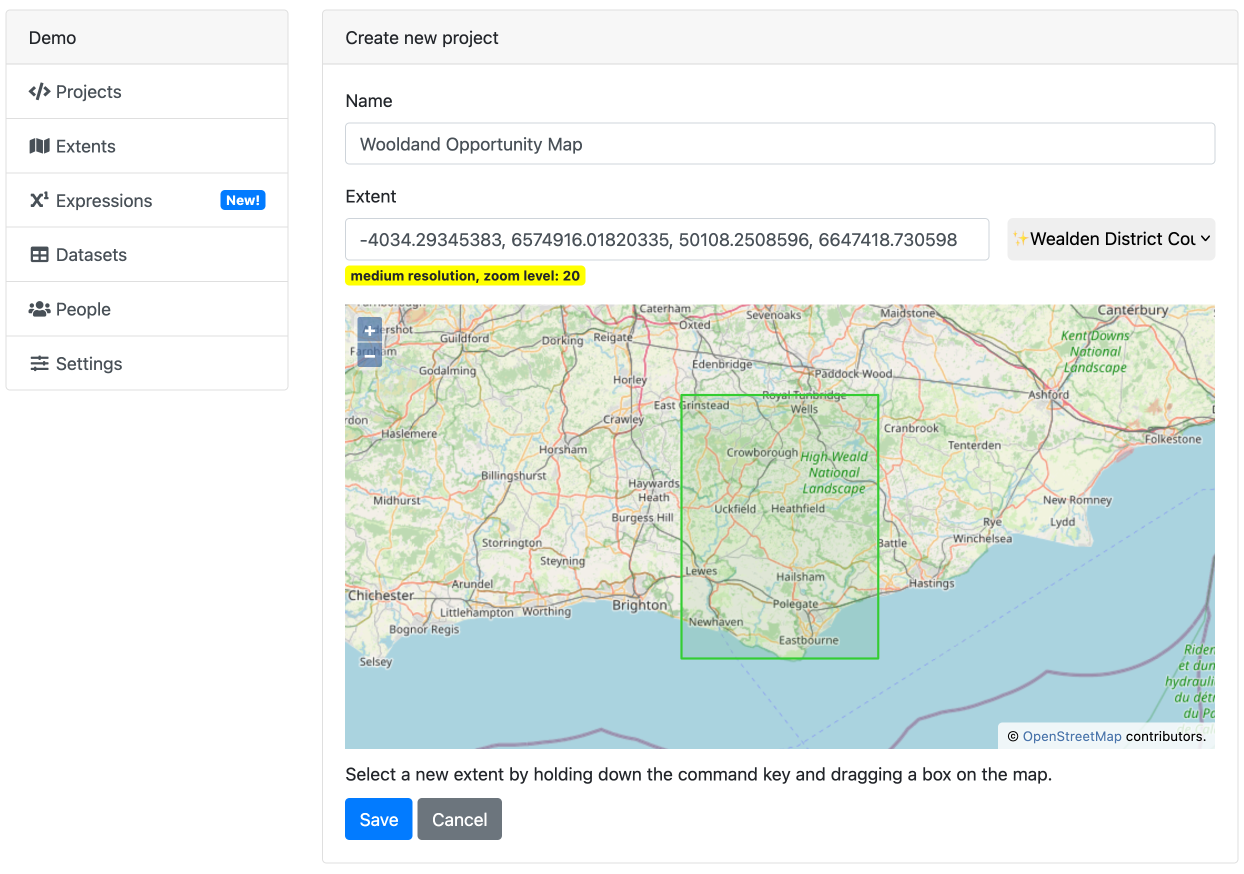The image size is (1244, 874).
Task: Click the Expressions superscript icon
Action: [x=39, y=200]
